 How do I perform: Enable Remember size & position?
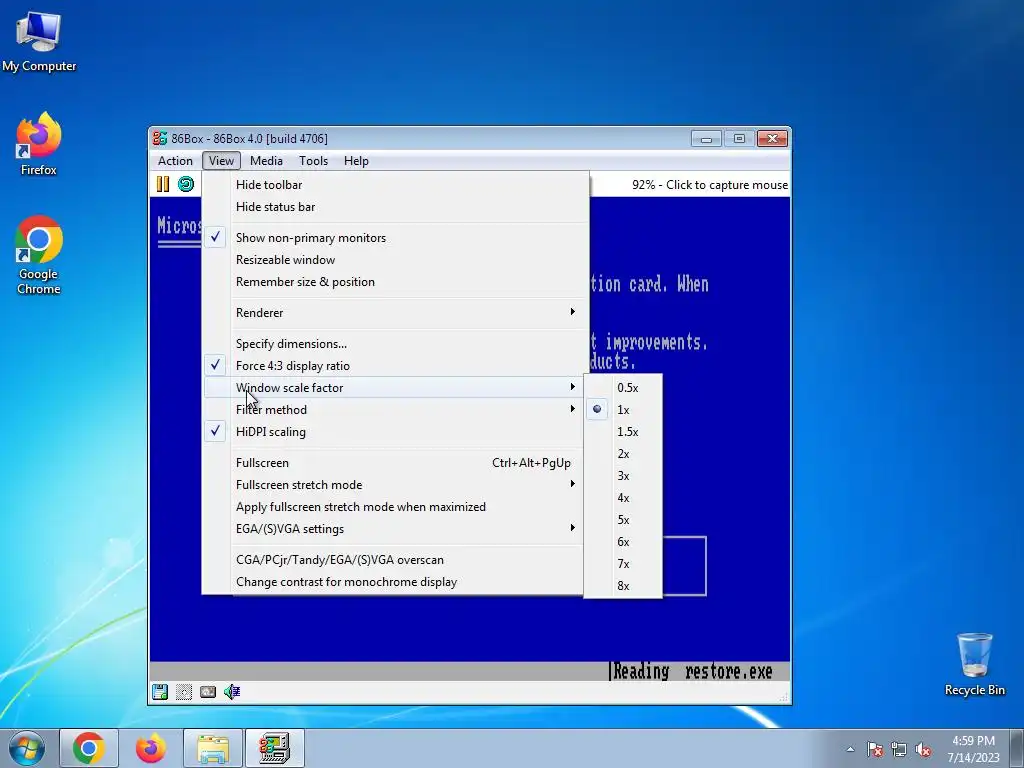[396, 282]
